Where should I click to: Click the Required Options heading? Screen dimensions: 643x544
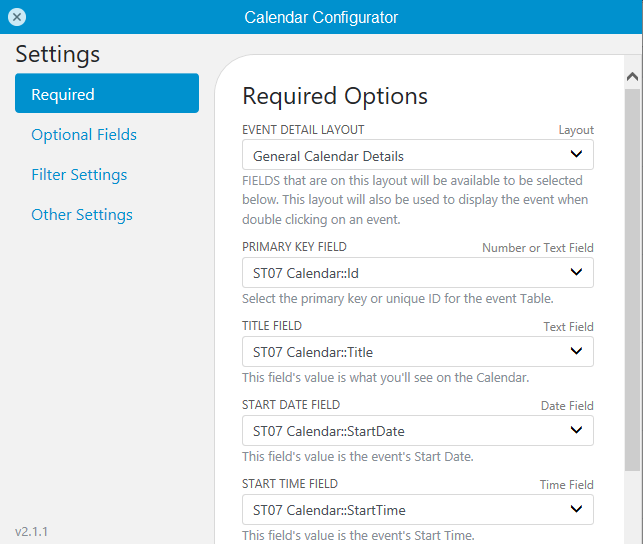pyautogui.click(x=335, y=97)
